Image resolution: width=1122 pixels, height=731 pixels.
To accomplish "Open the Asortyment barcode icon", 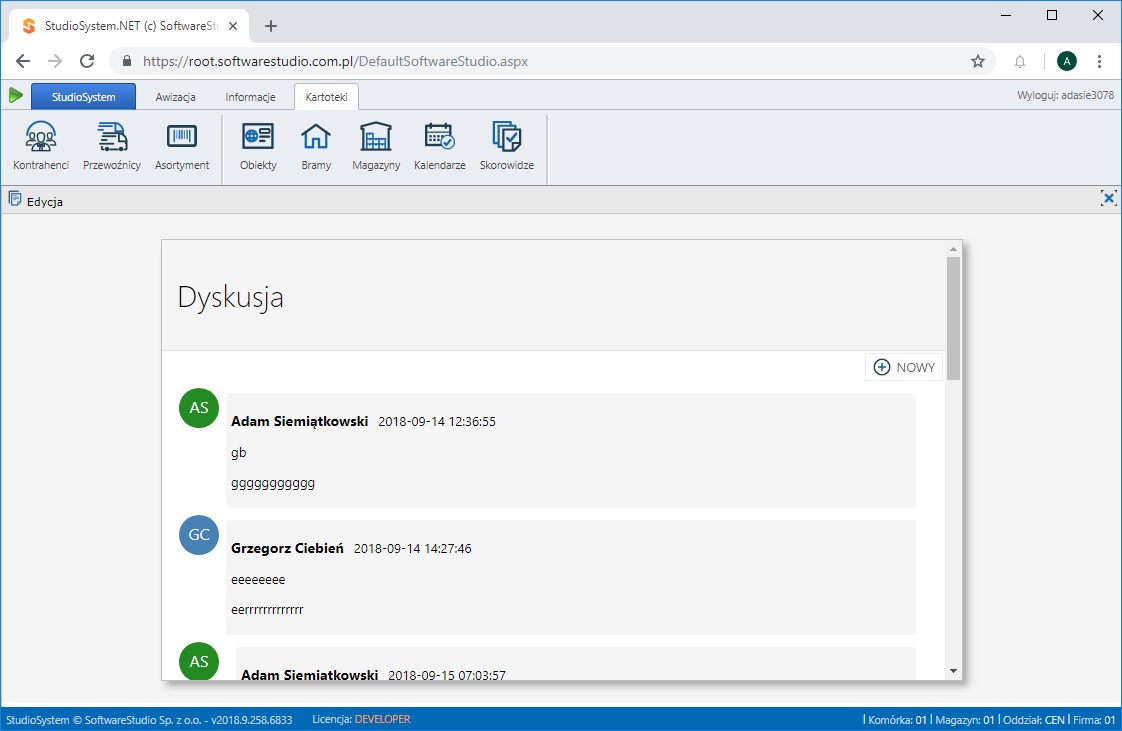I will (x=182, y=147).
